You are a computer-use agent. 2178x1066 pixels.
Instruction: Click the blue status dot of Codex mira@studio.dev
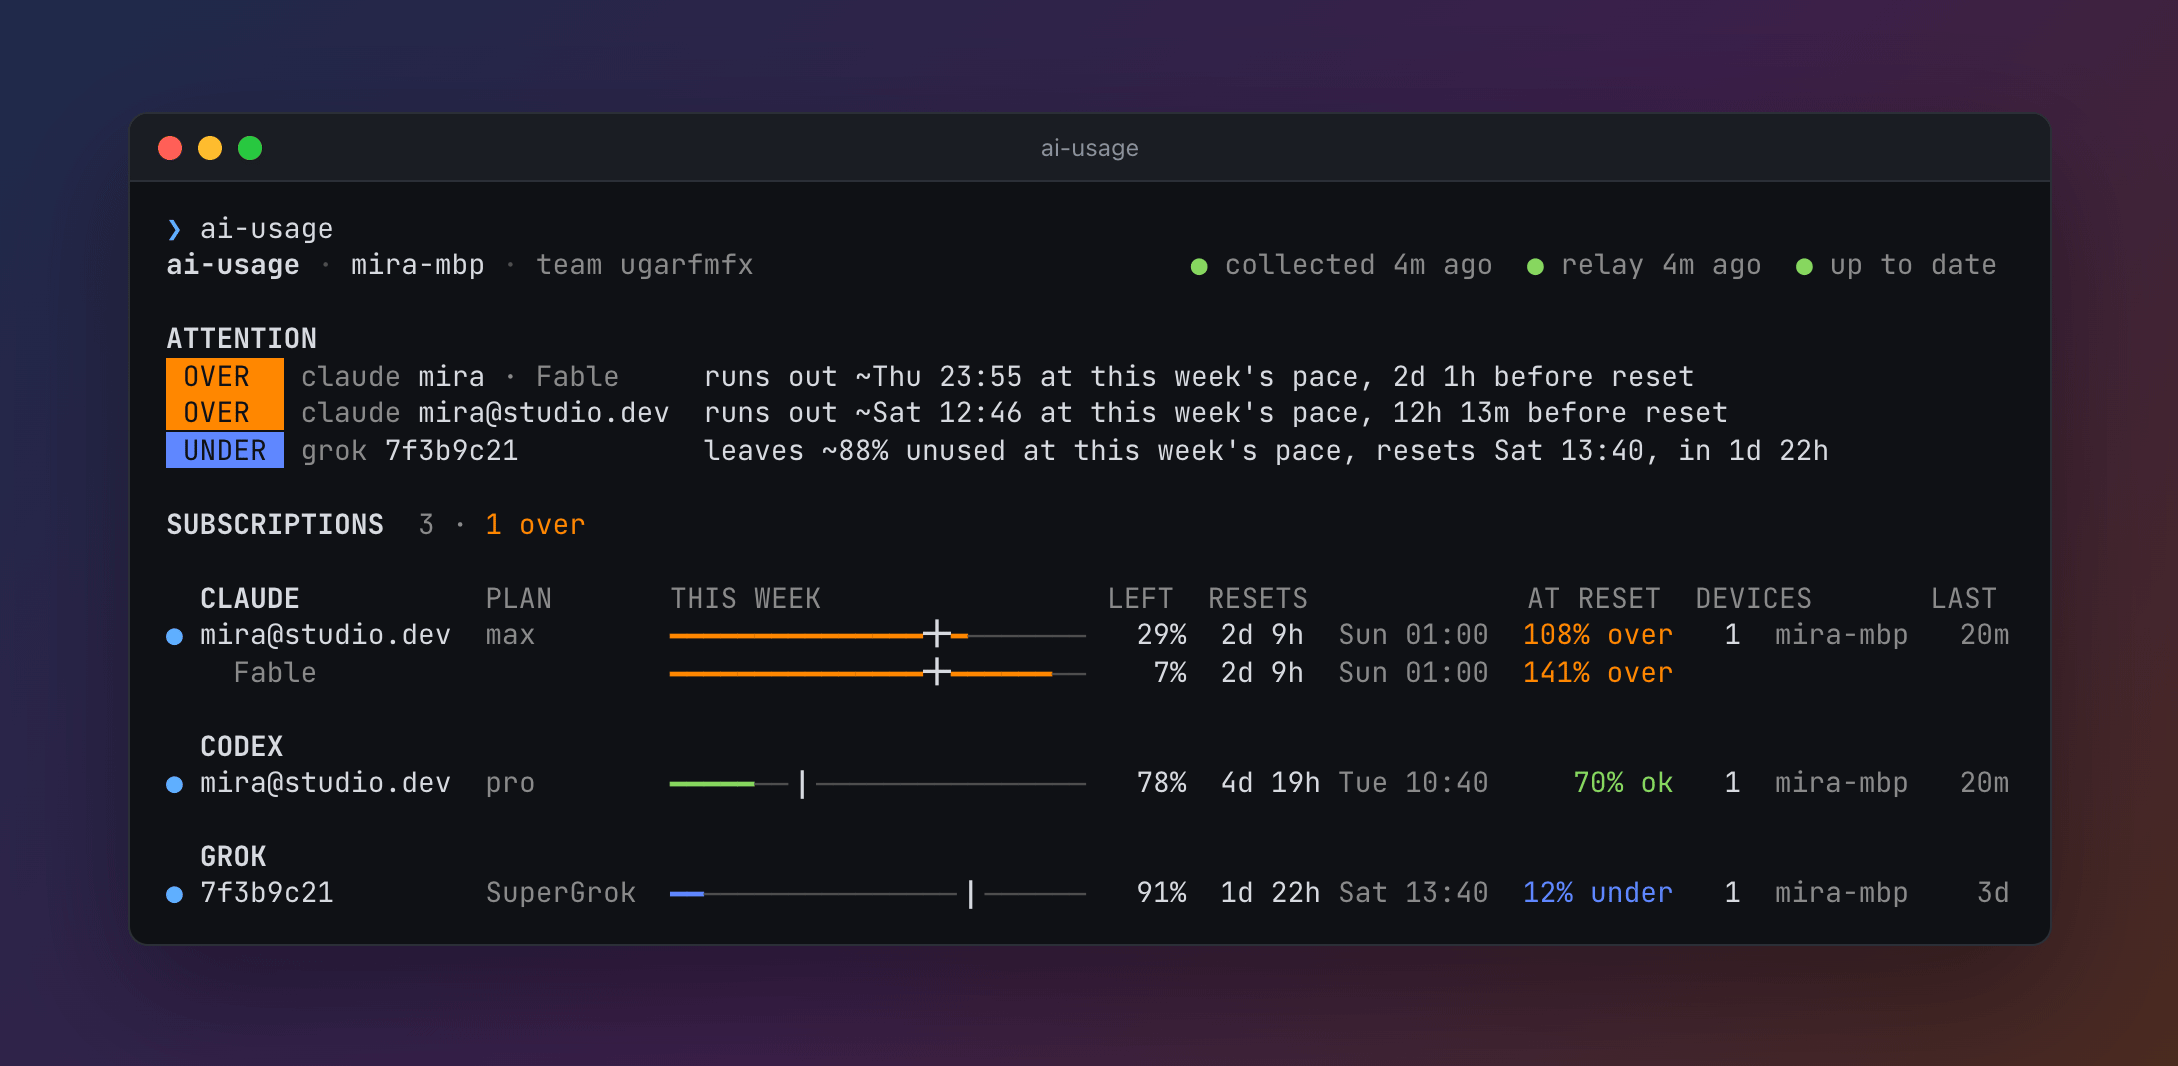tap(174, 785)
